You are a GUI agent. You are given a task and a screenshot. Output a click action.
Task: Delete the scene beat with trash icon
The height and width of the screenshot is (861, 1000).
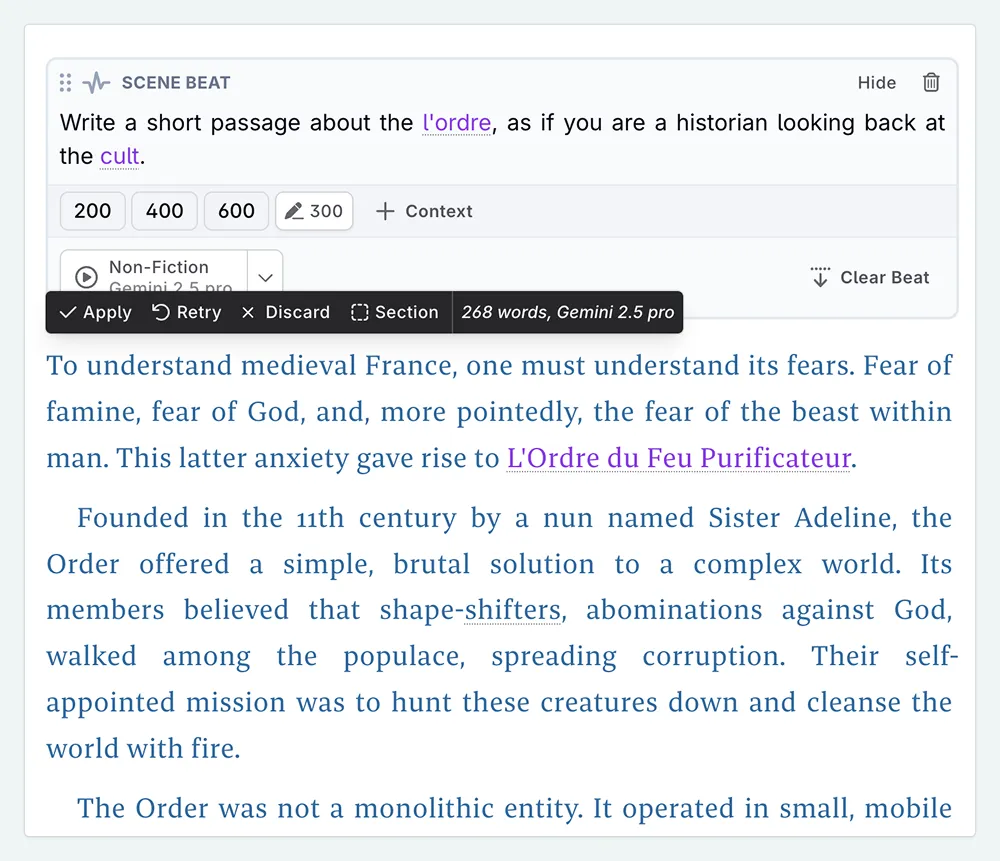(x=931, y=83)
